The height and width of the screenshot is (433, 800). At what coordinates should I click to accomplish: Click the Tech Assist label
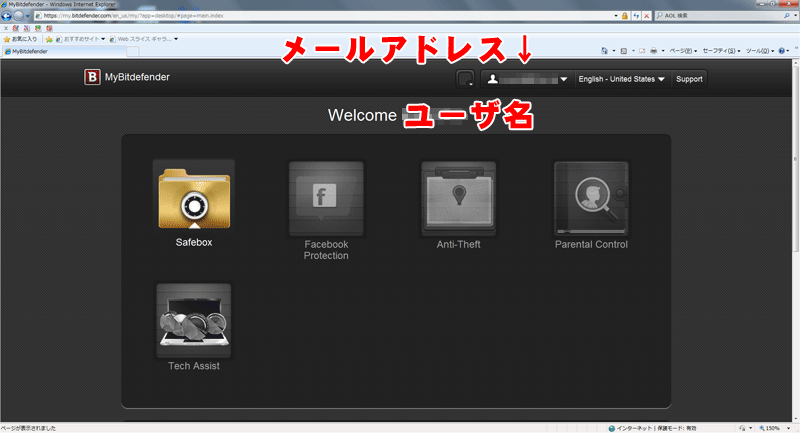click(194, 366)
